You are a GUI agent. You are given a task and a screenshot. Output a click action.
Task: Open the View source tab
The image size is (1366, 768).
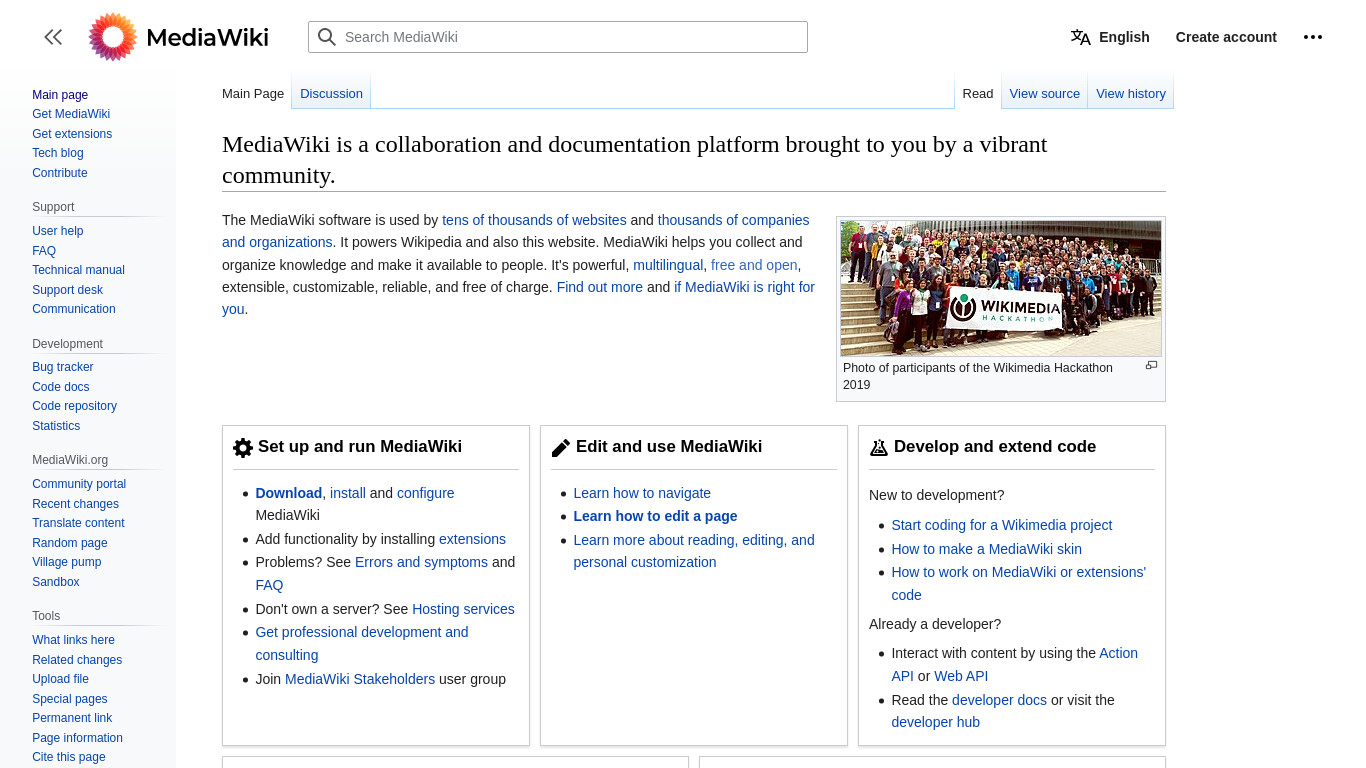pyautogui.click(x=1044, y=93)
